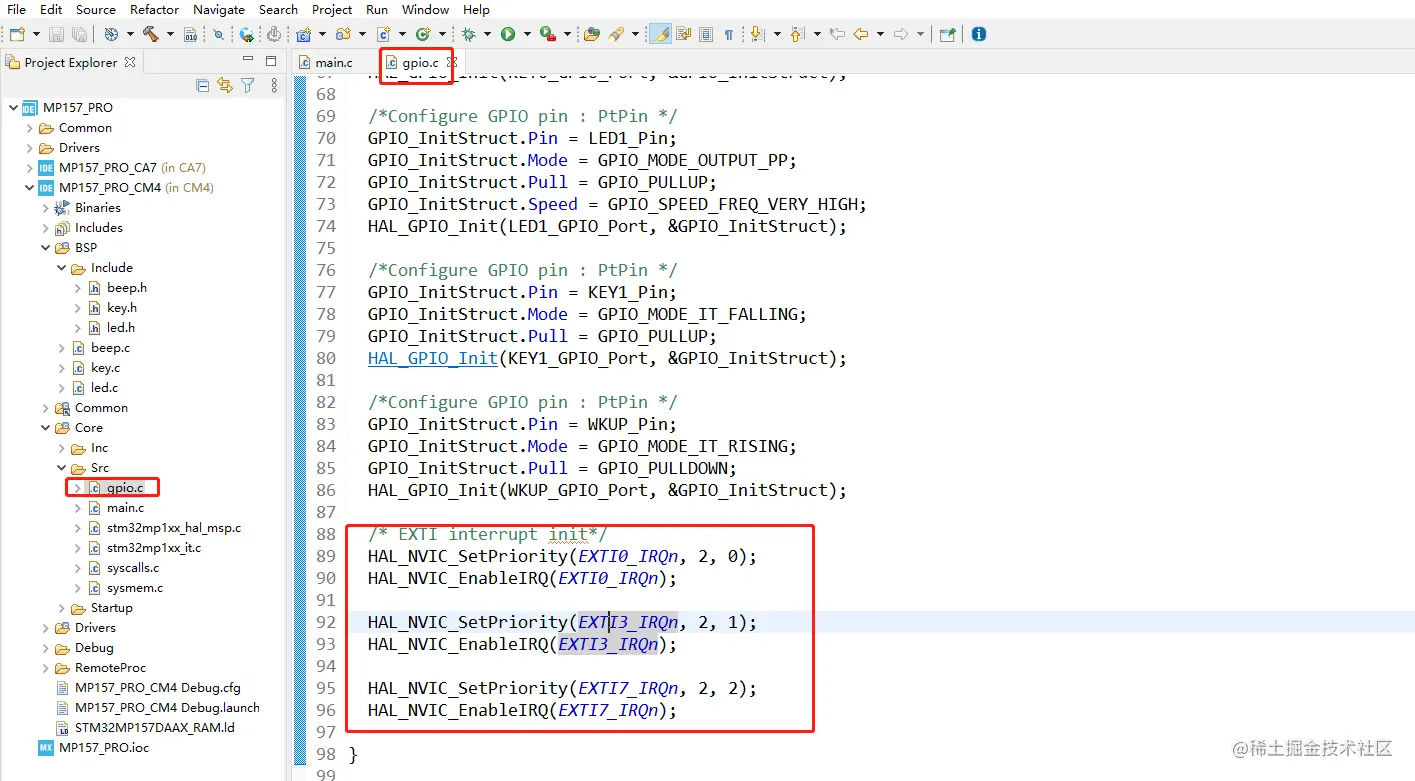Toggle Mark Occurrences highlighter

660,34
